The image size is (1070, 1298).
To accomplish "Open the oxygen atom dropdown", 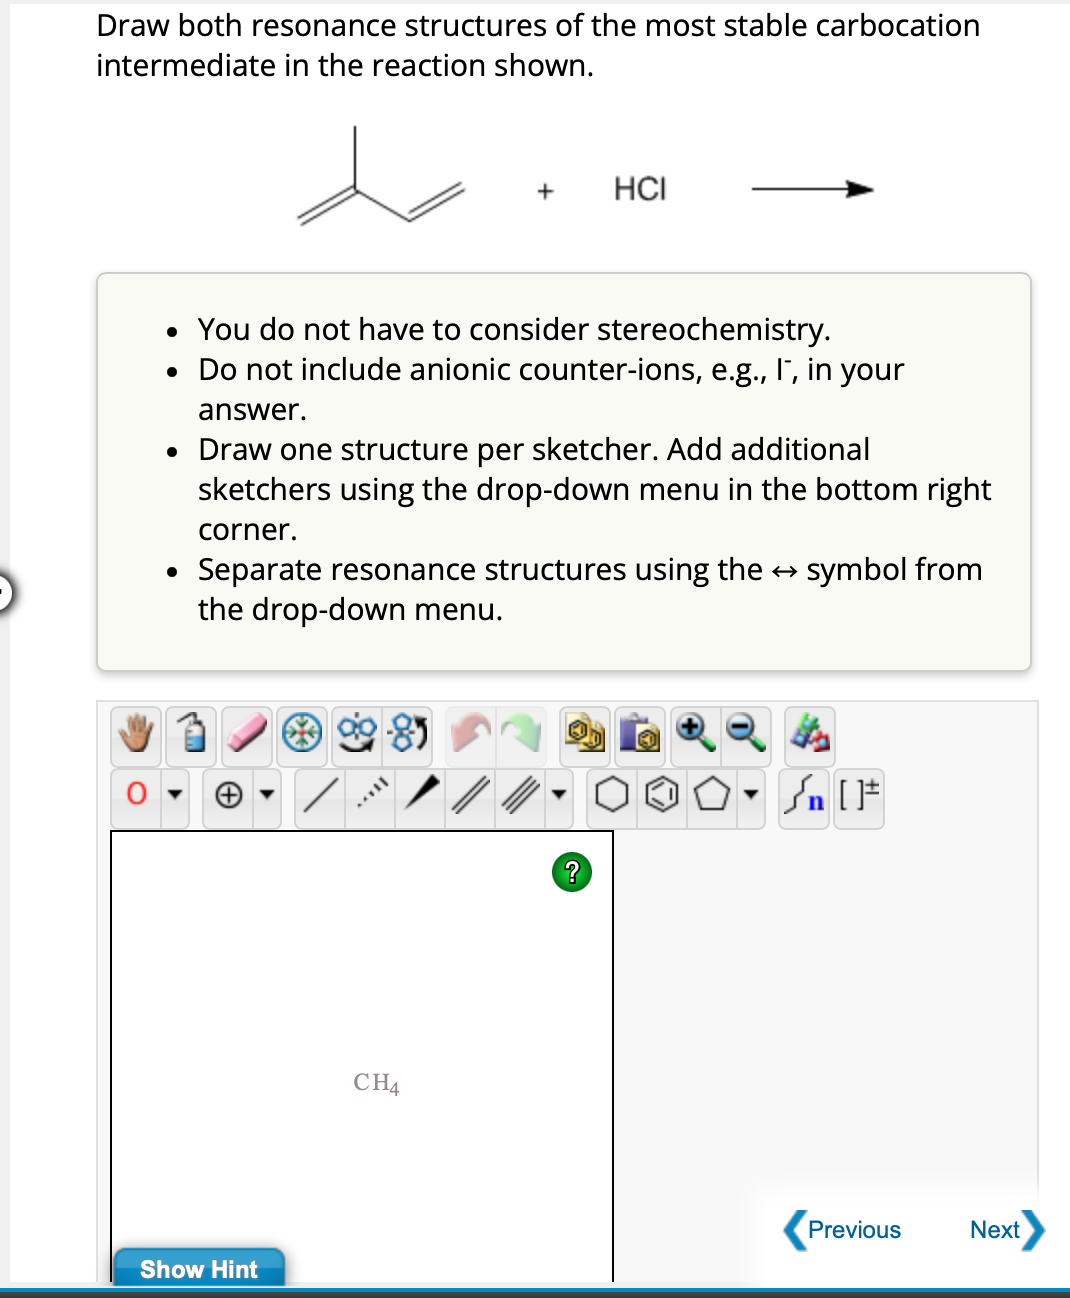I will [175, 798].
